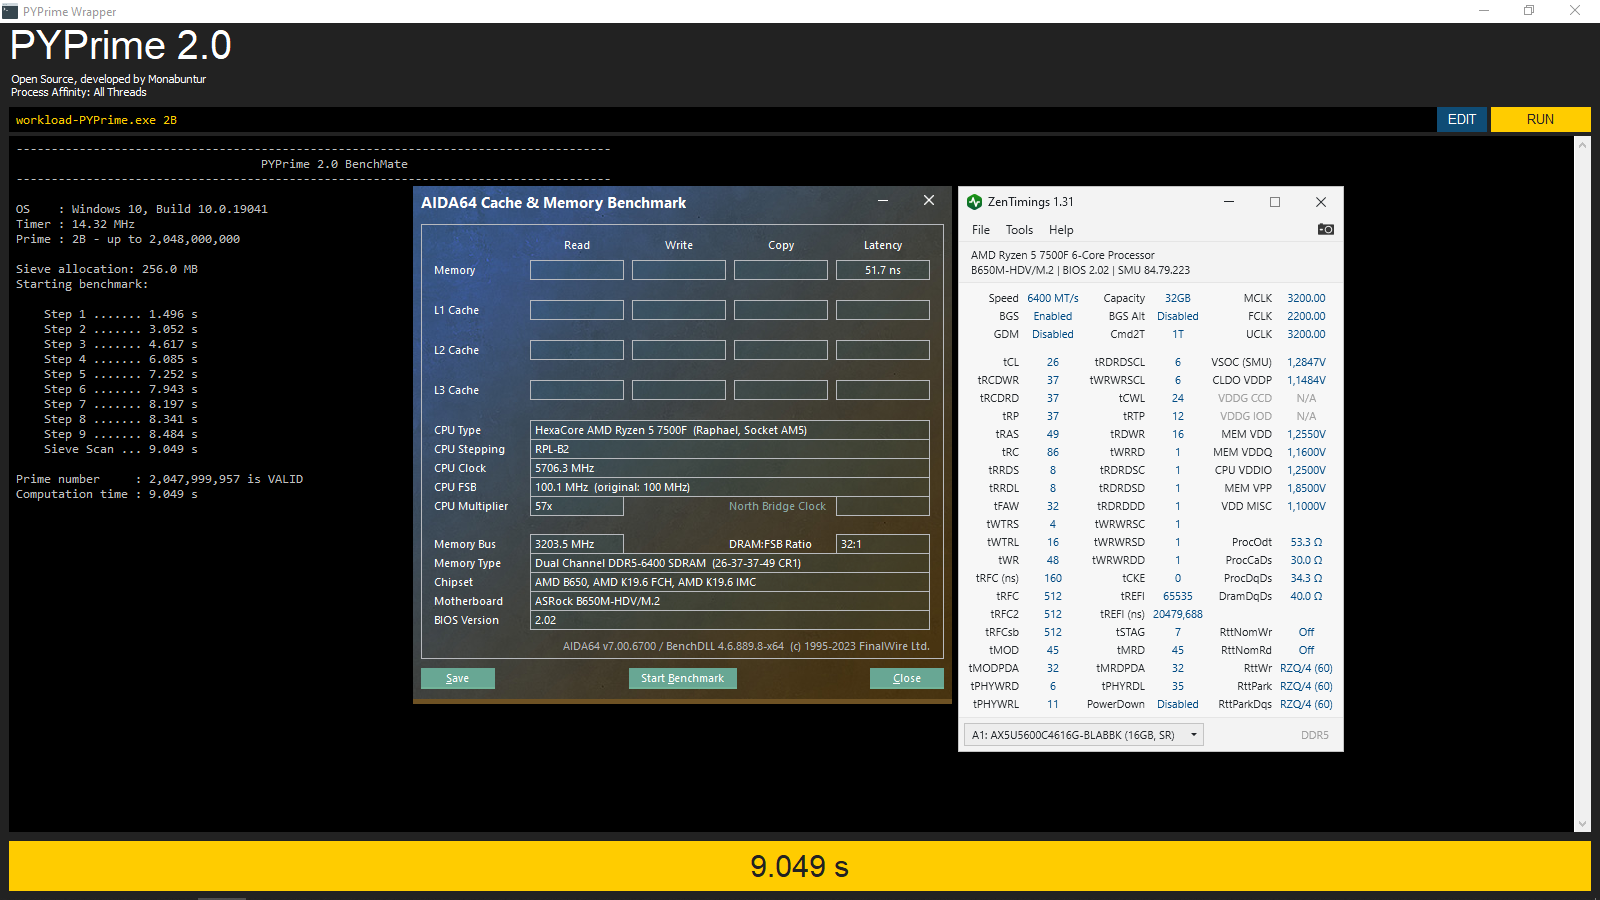The height and width of the screenshot is (900, 1600).
Task: Click the yellow 9.049 s result bar
Action: pos(800,866)
